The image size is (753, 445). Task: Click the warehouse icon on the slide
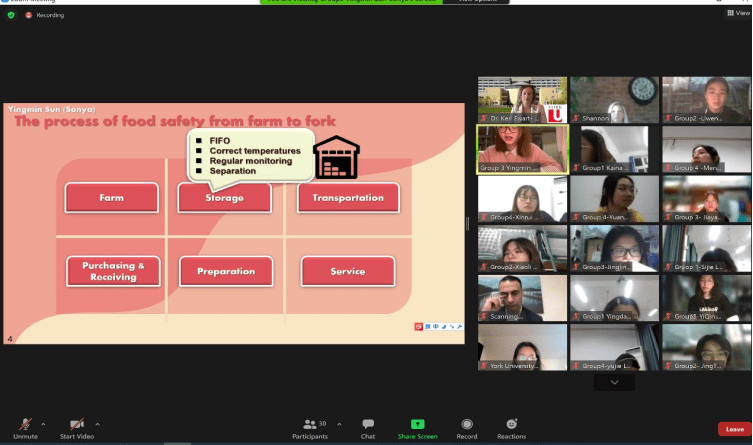tap(336, 158)
